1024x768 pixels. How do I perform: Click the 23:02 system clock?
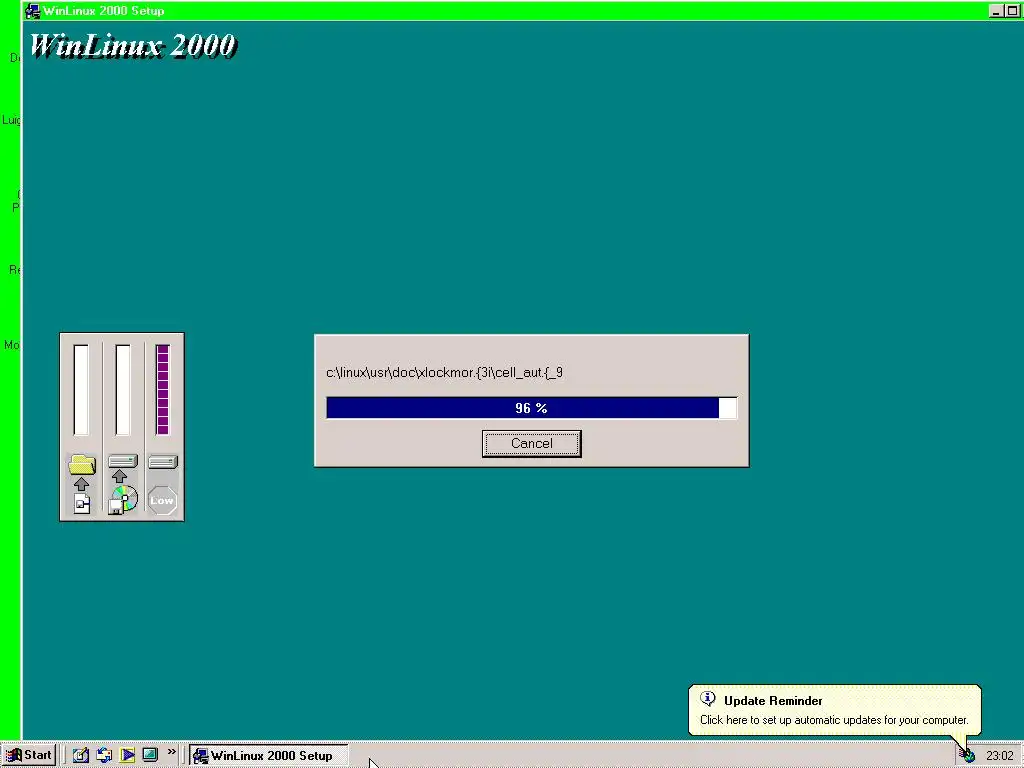(999, 756)
